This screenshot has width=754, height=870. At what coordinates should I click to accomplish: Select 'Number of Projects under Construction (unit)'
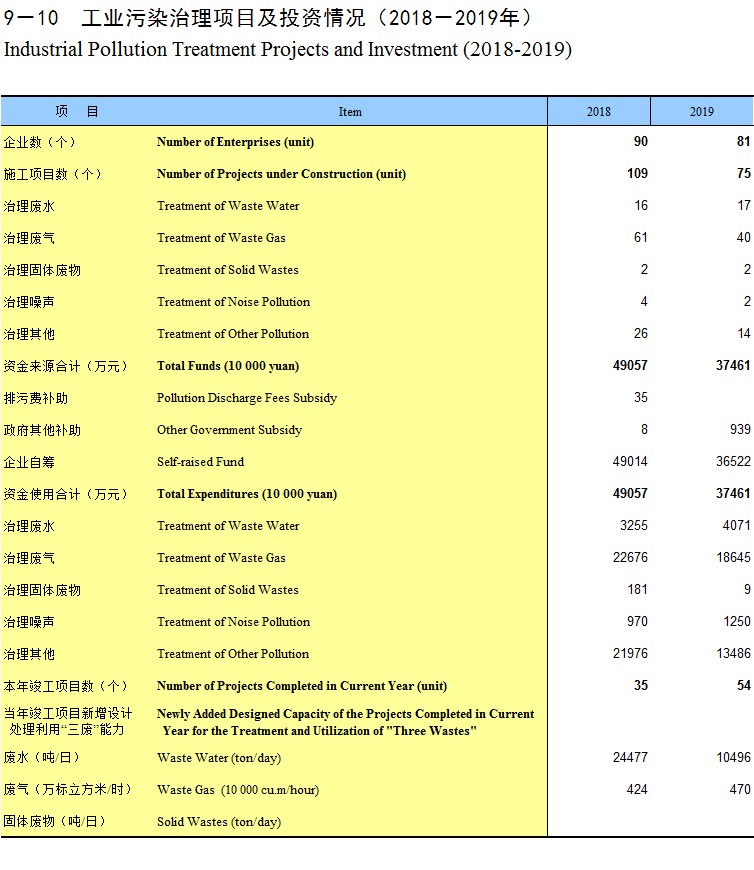(x=281, y=174)
